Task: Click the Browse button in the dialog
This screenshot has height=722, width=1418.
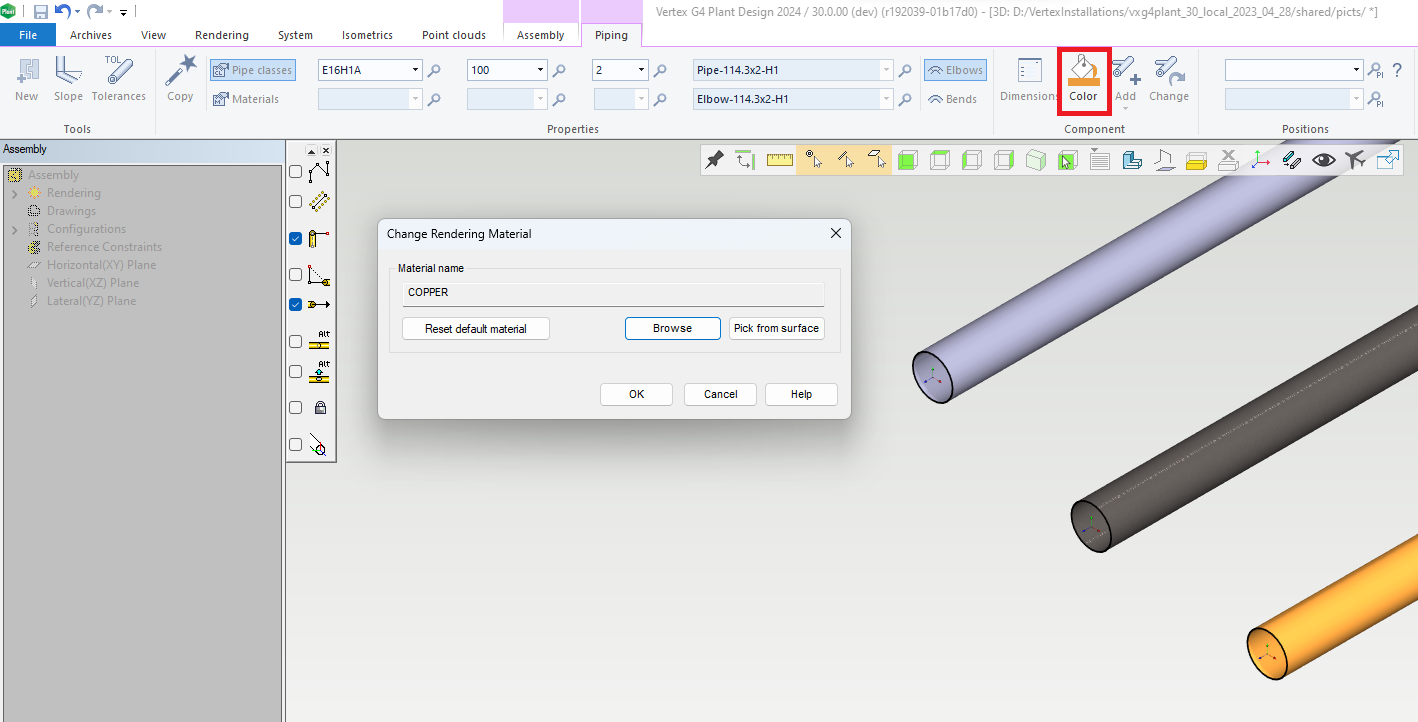Action: click(672, 328)
